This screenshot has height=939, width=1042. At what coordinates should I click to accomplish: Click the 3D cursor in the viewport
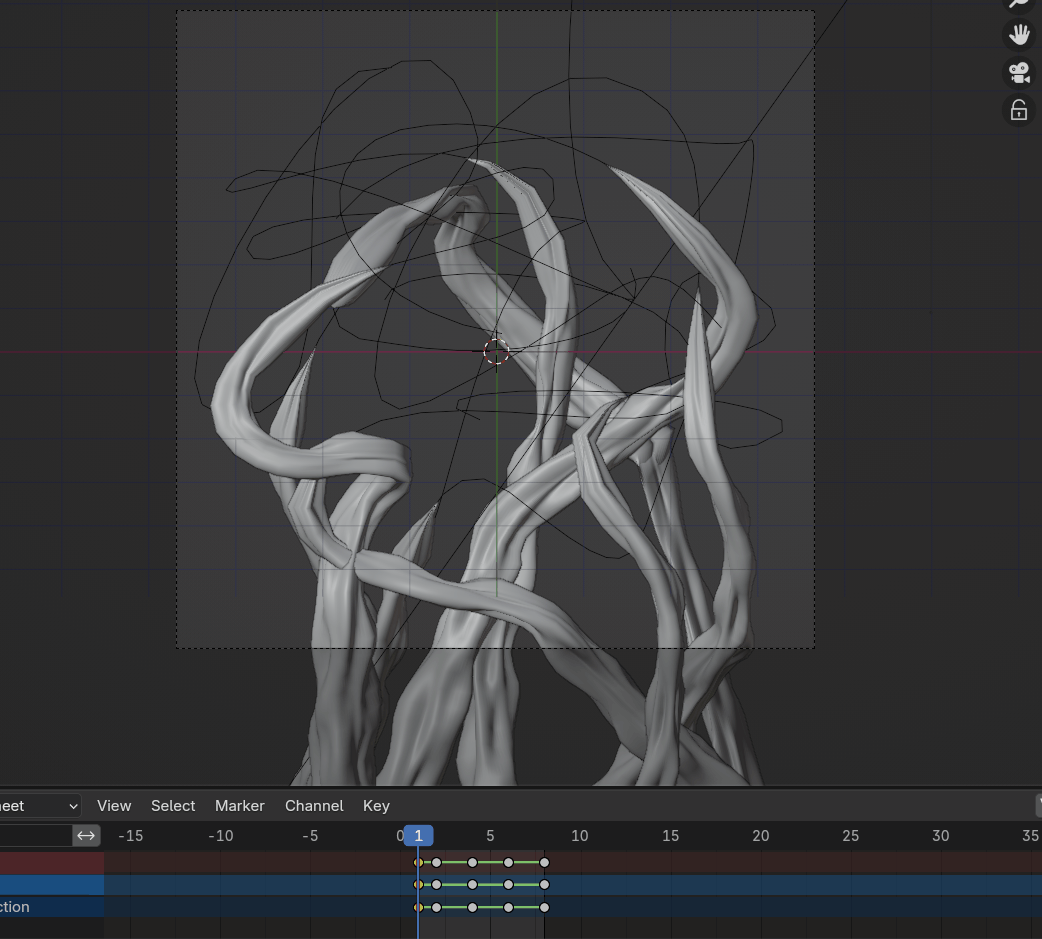tap(496, 351)
